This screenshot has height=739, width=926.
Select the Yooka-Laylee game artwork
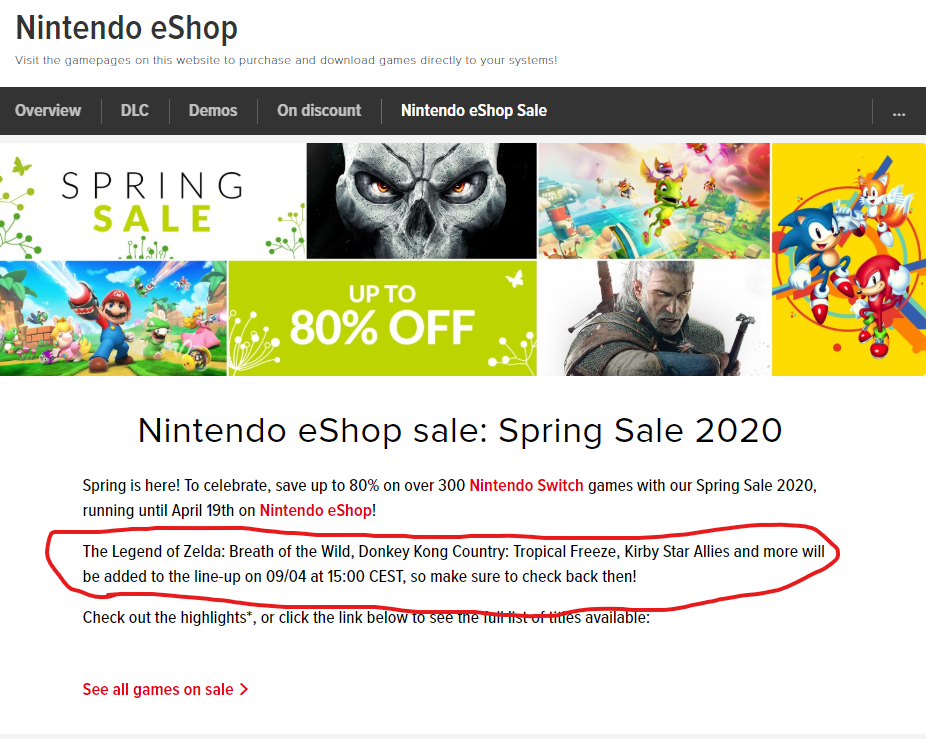[x=654, y=201]
